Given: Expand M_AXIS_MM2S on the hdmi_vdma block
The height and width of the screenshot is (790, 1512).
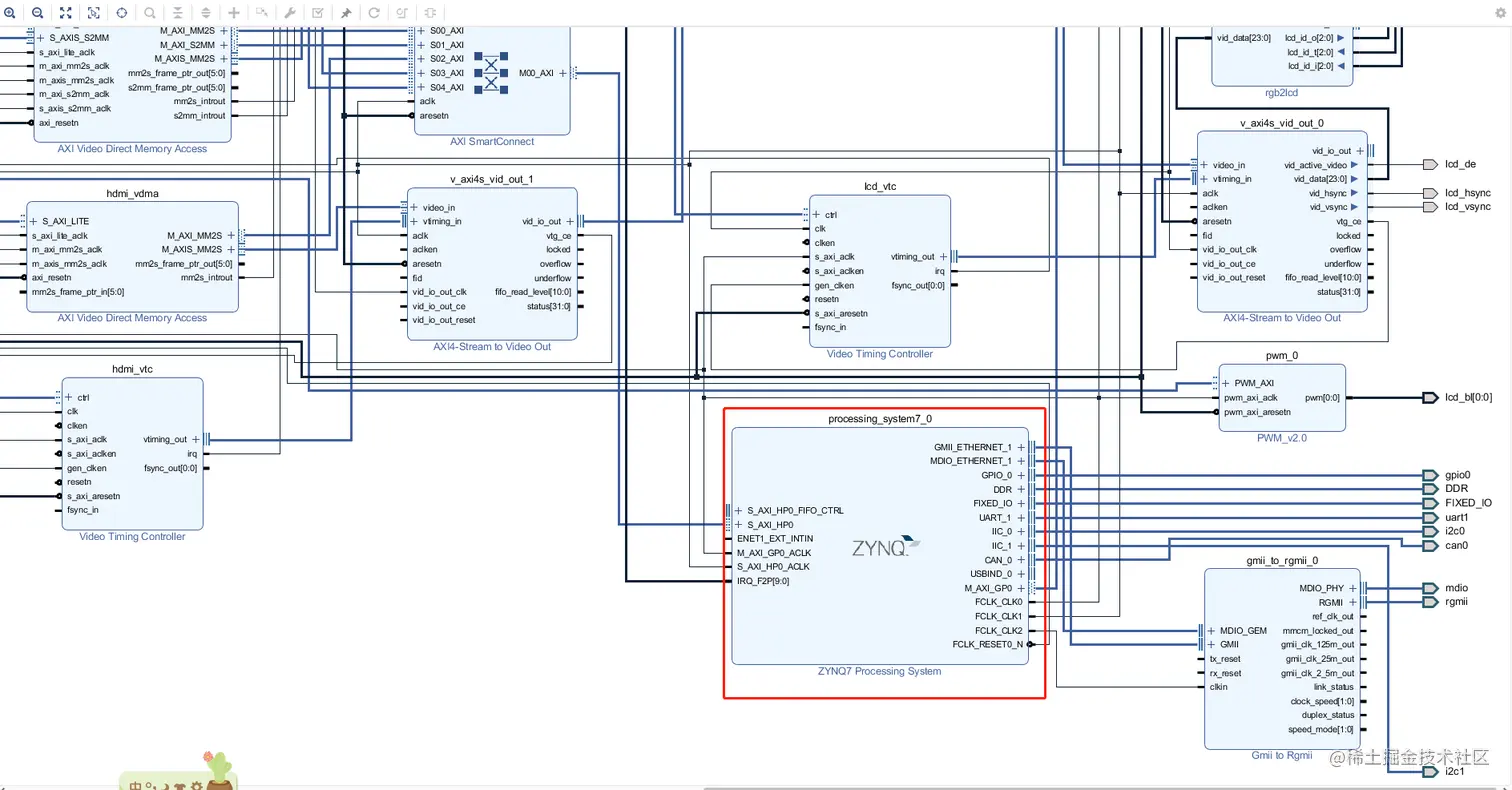Looking at the screenshot, I should 231,249.
